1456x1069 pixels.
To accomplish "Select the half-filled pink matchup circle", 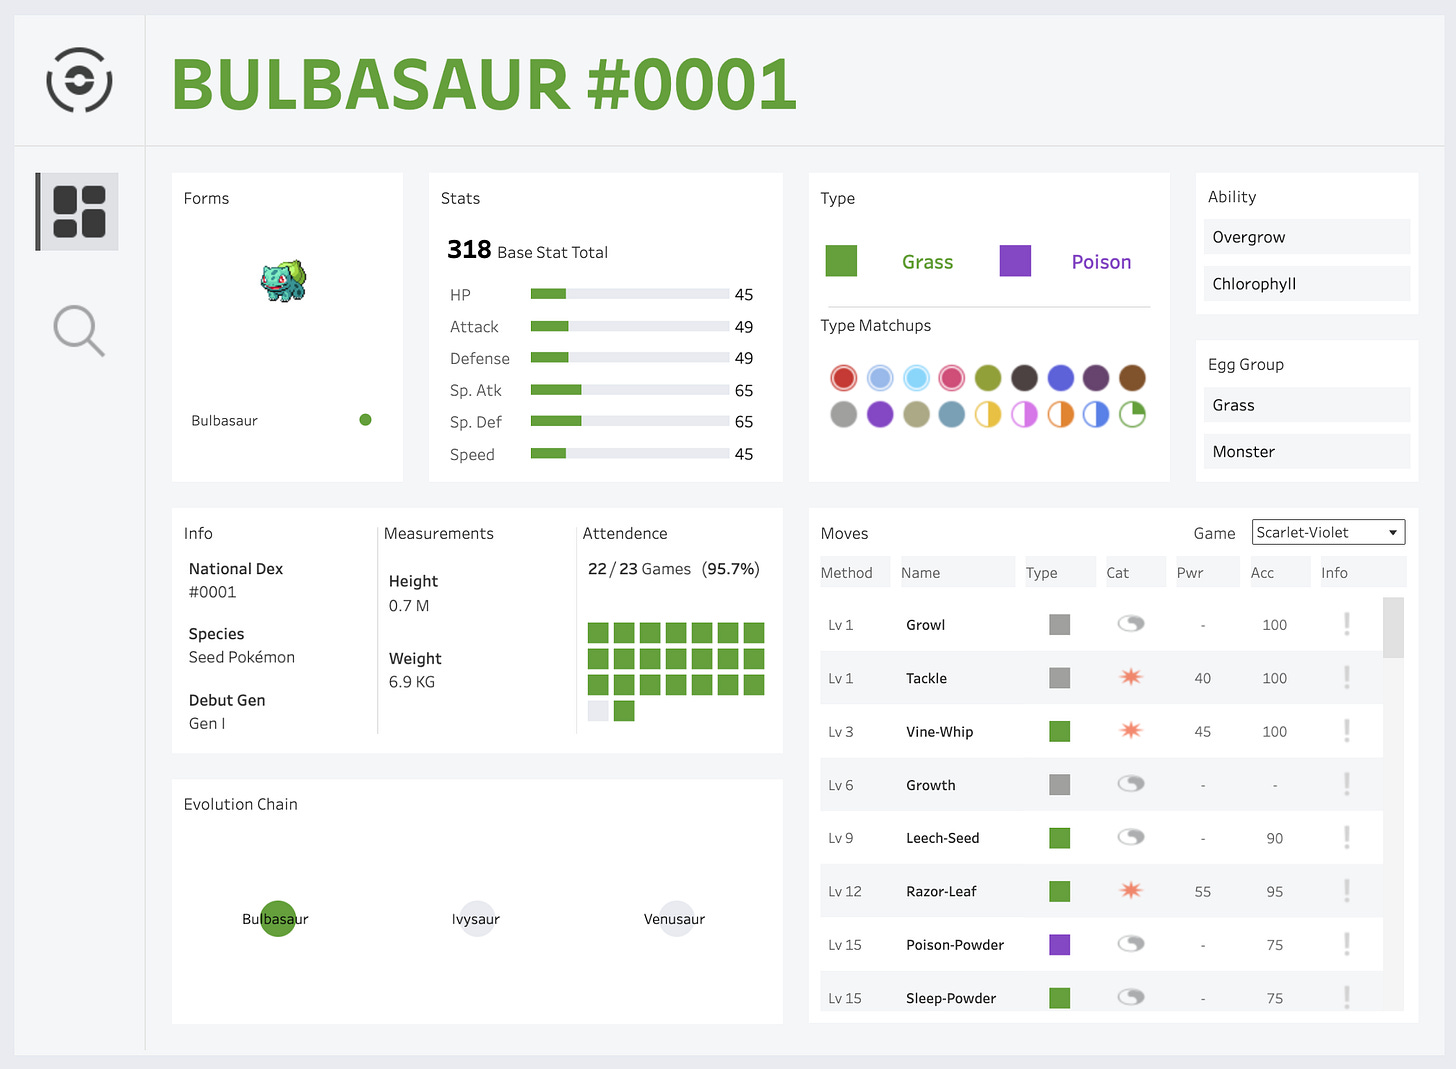I will (x=1024, y=414).
